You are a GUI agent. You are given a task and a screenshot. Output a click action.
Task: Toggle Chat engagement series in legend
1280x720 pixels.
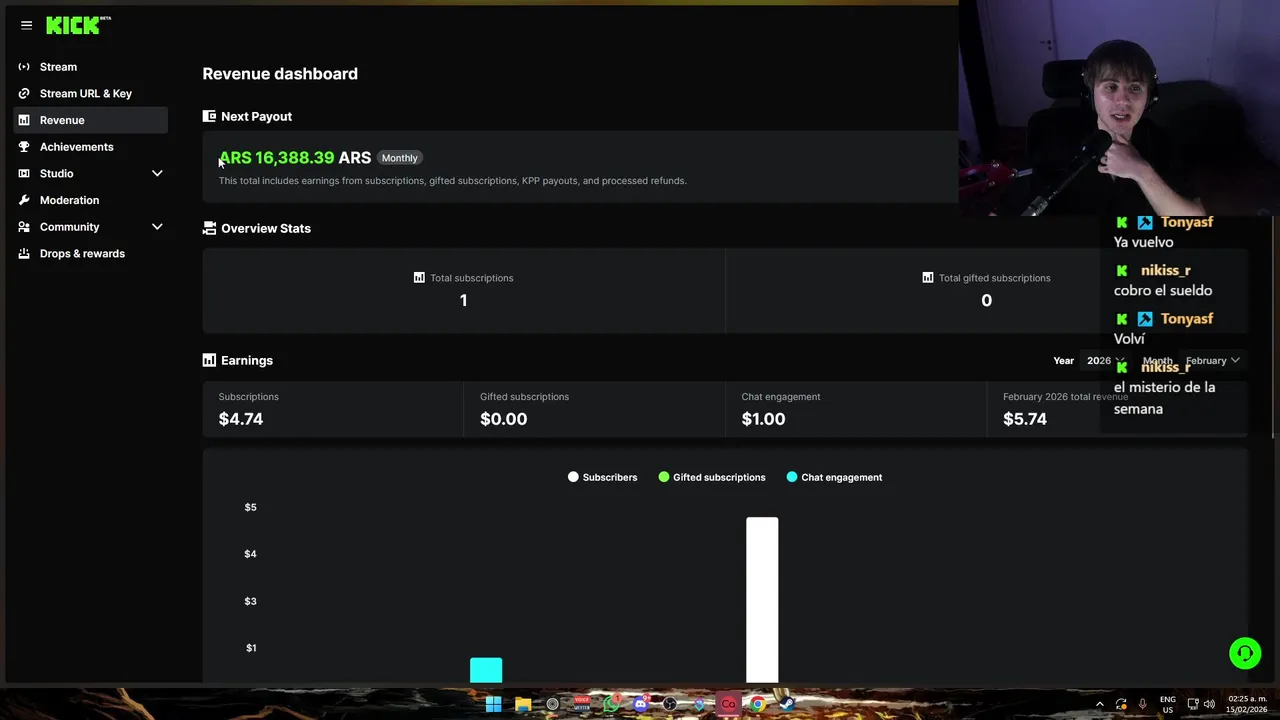[834, 478]
